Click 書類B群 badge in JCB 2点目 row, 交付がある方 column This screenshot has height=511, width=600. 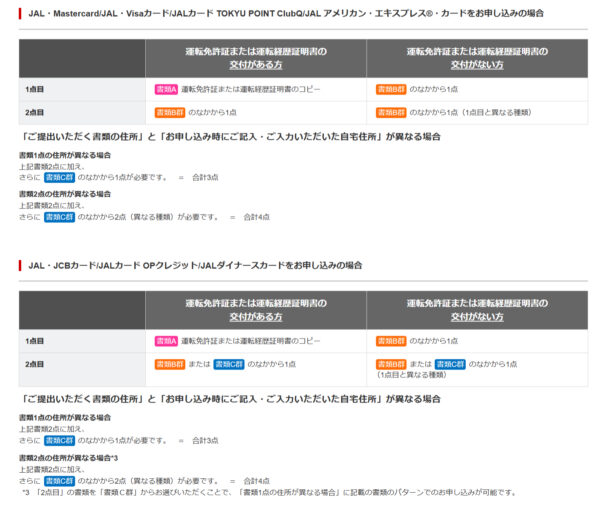(x=170, y=364)
